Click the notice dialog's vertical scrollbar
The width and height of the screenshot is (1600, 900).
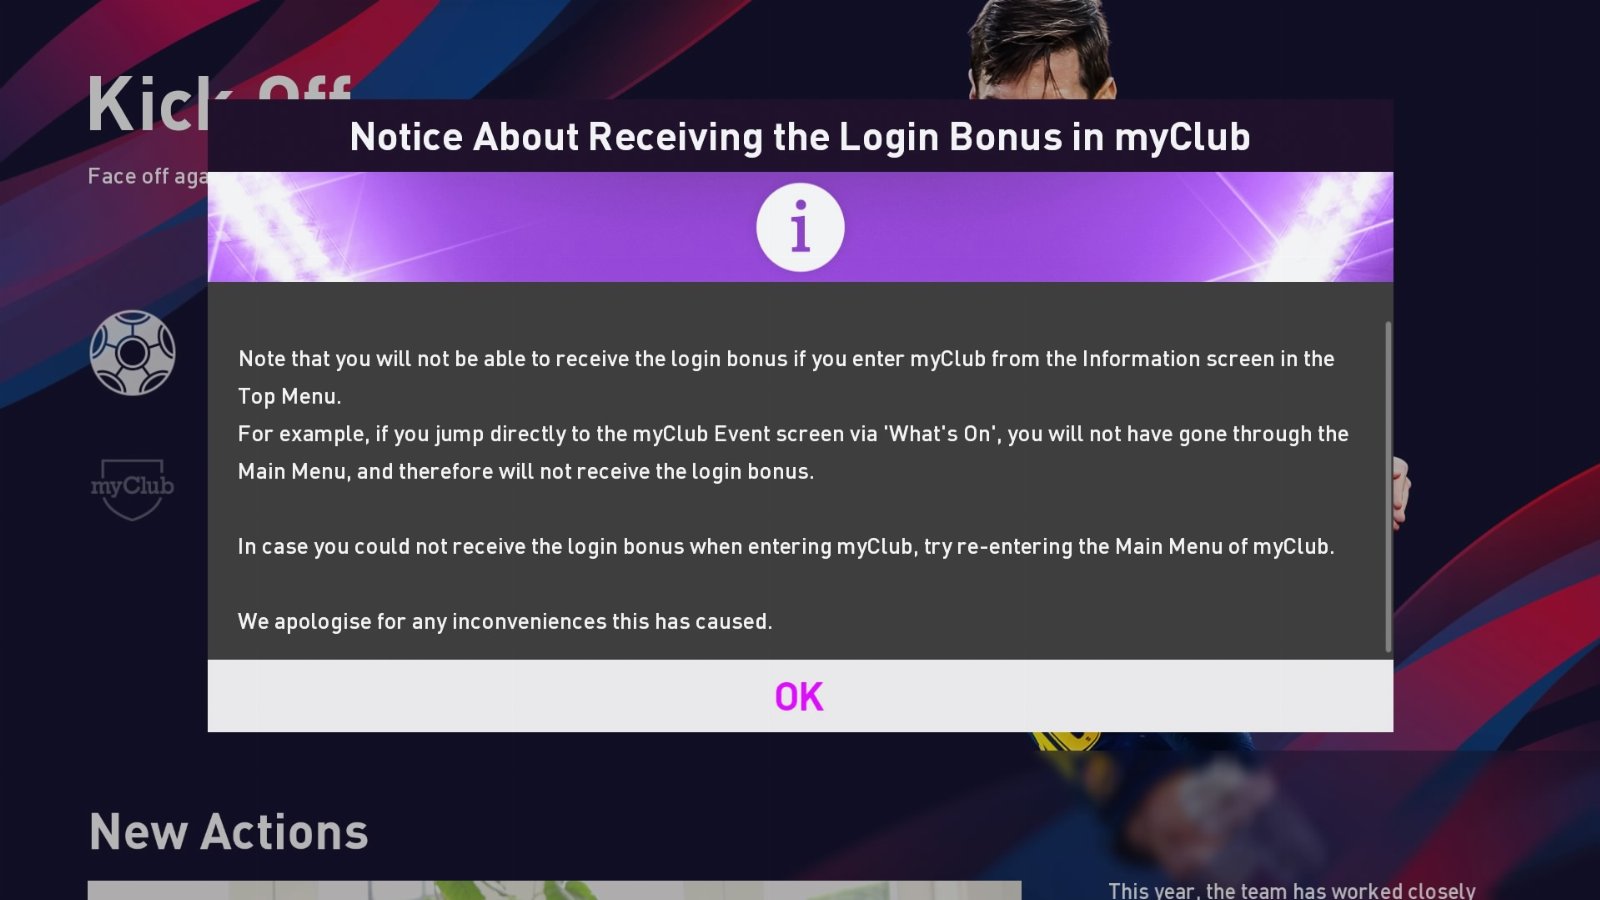coord(1388,487)
